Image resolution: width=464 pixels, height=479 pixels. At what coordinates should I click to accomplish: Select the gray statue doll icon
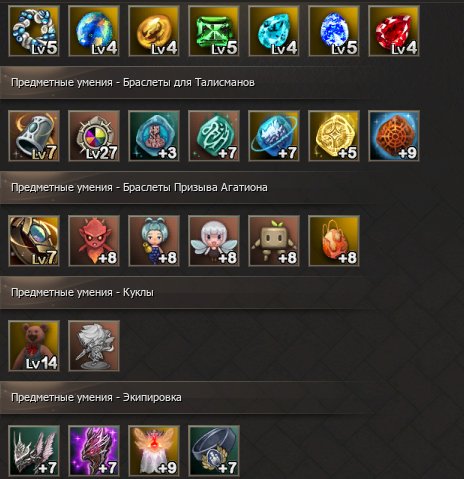point(94,346)
